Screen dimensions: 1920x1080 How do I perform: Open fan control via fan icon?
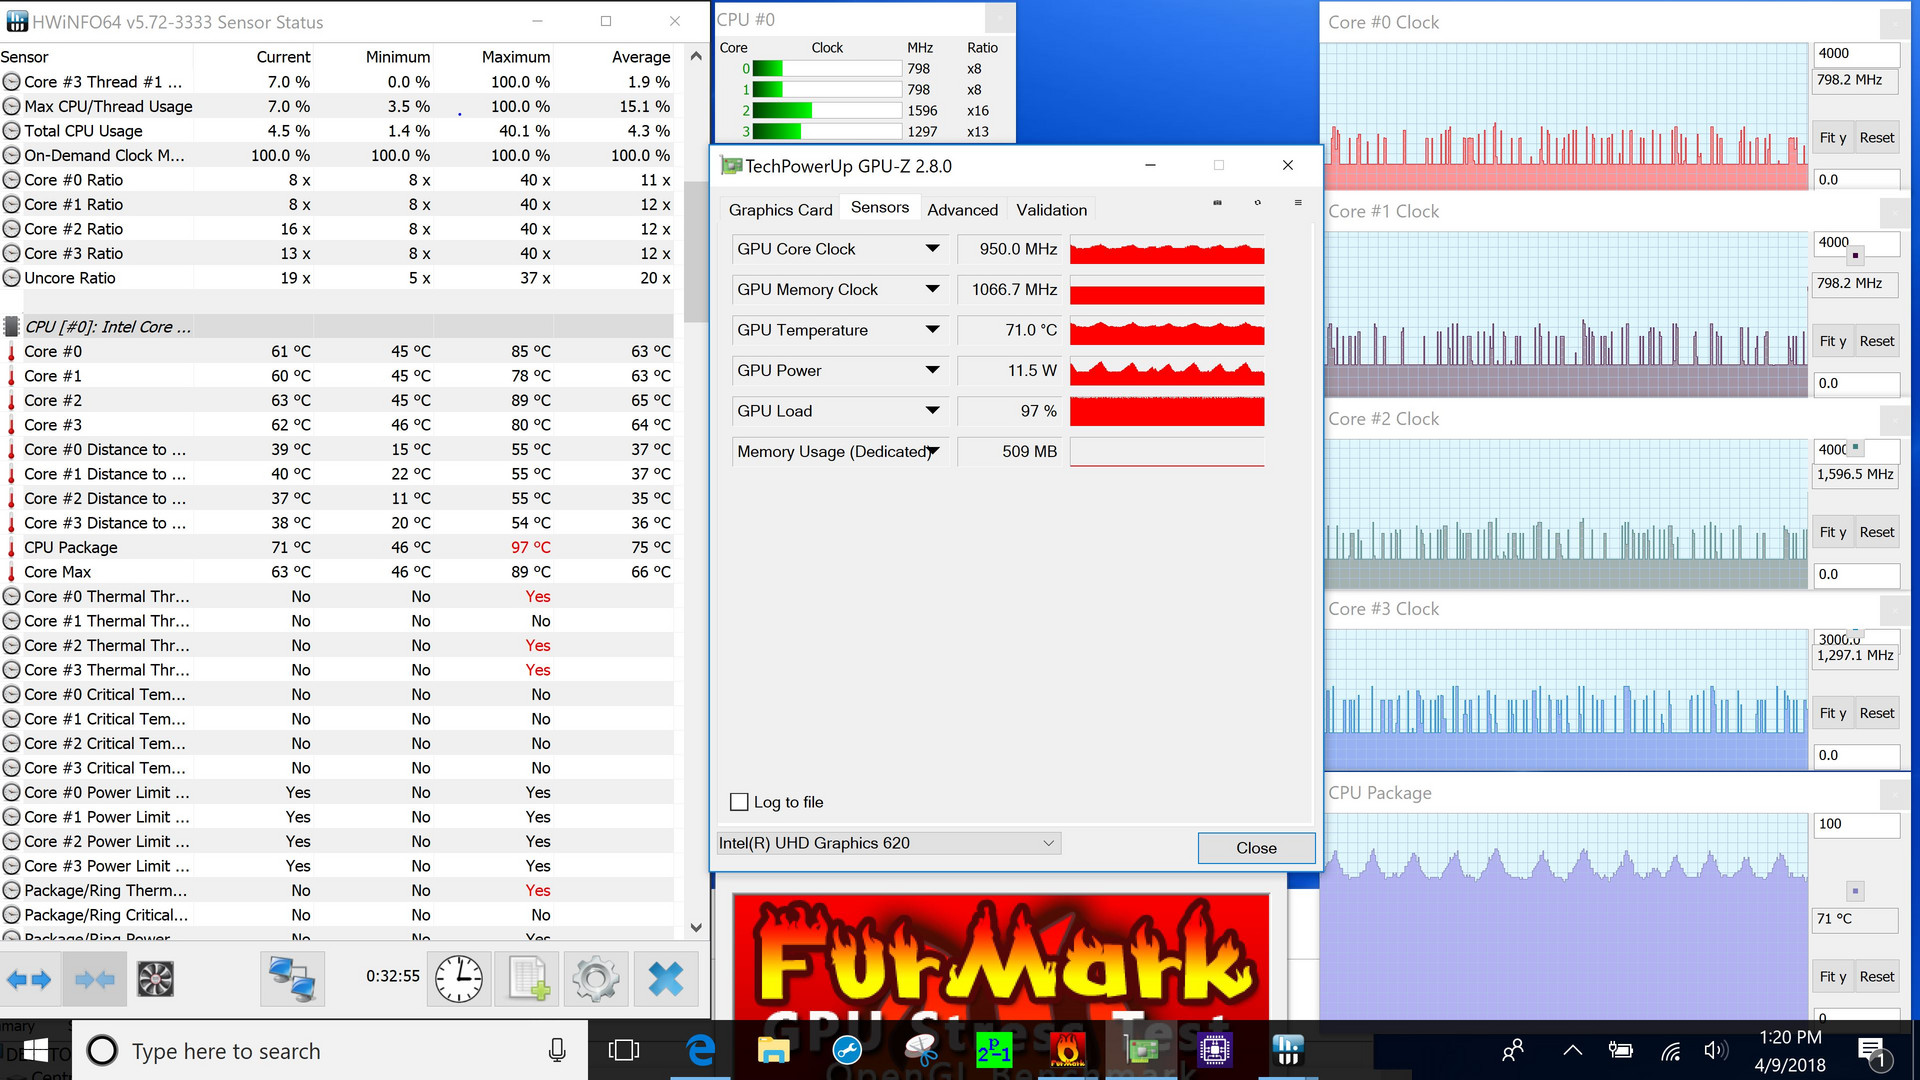tap(155, 979)
